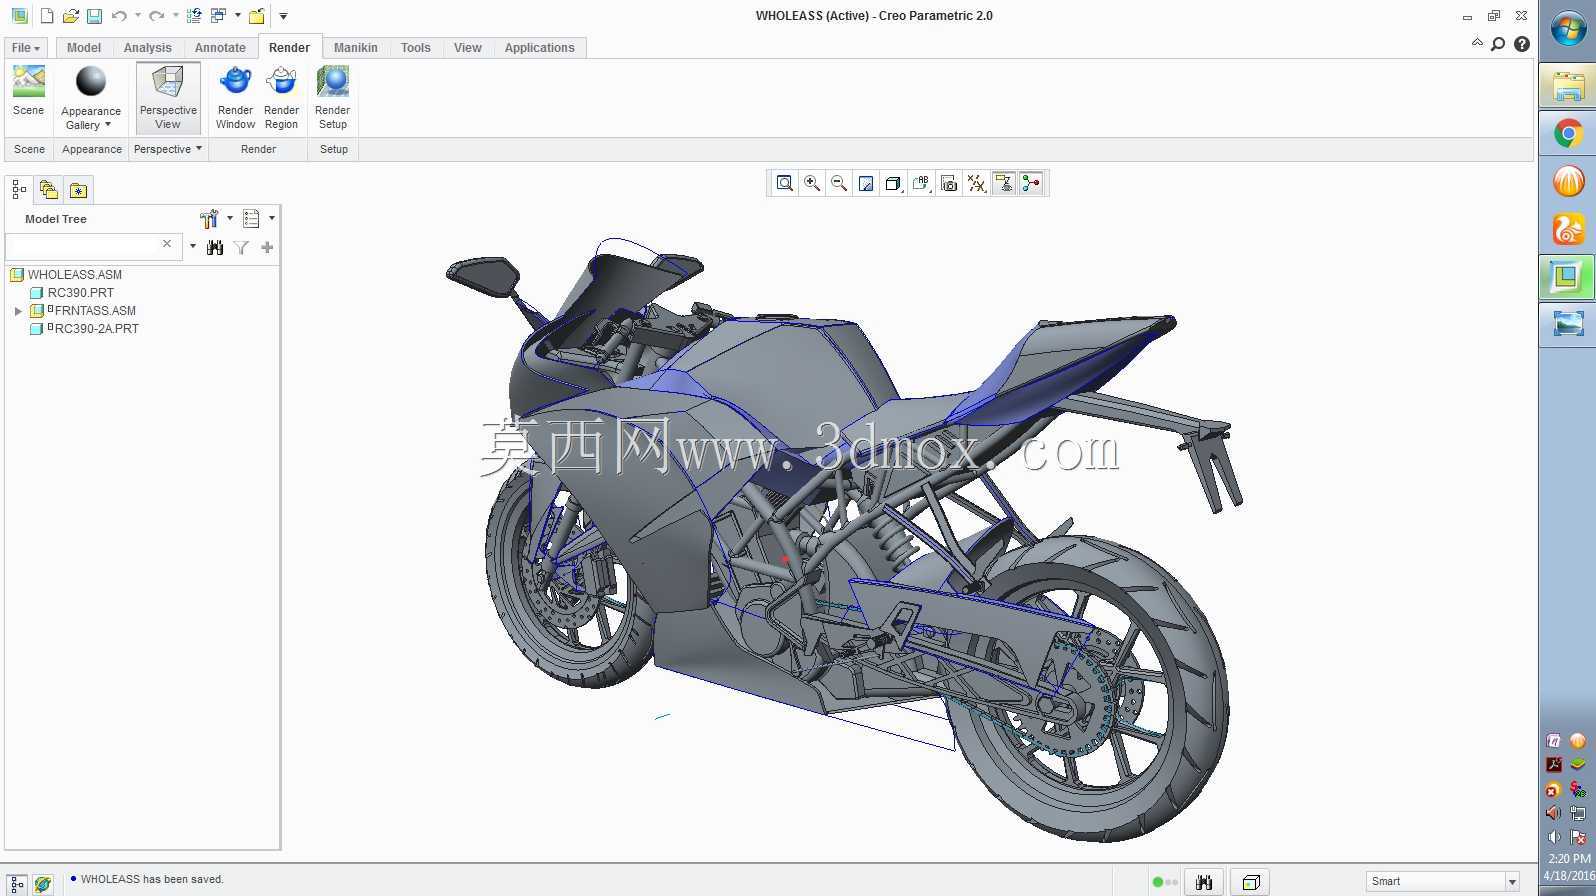
Task: Click the Refit view icon
Action: coord(785,183)
